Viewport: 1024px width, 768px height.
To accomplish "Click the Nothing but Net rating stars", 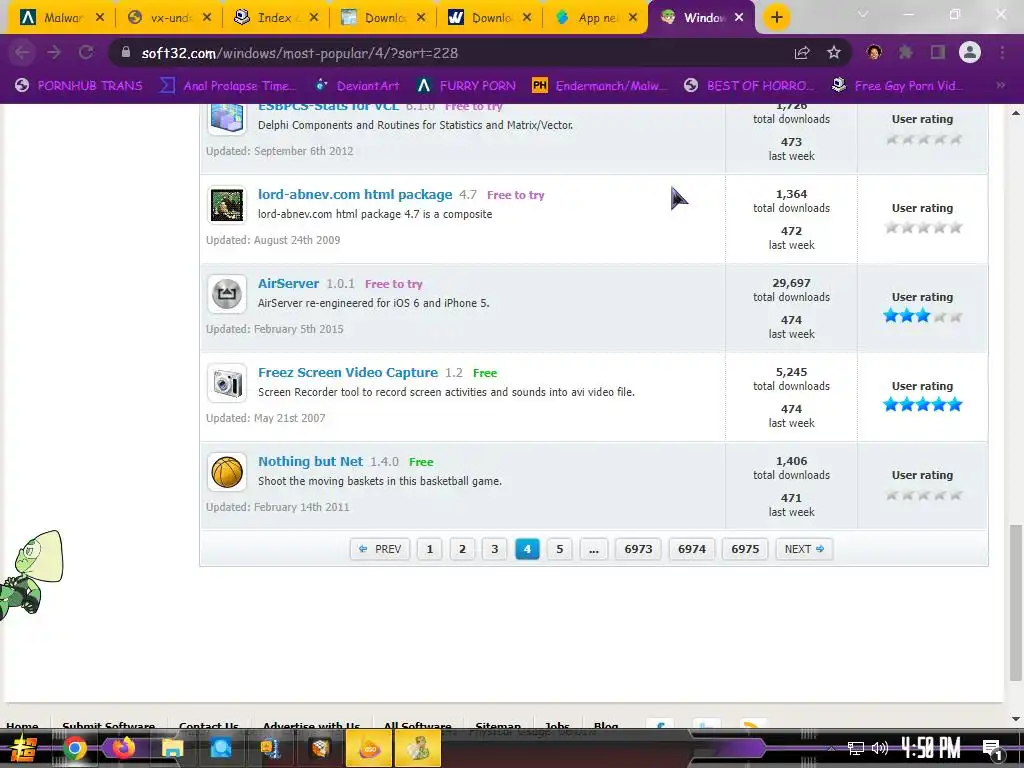I will (x=923, y=495).
